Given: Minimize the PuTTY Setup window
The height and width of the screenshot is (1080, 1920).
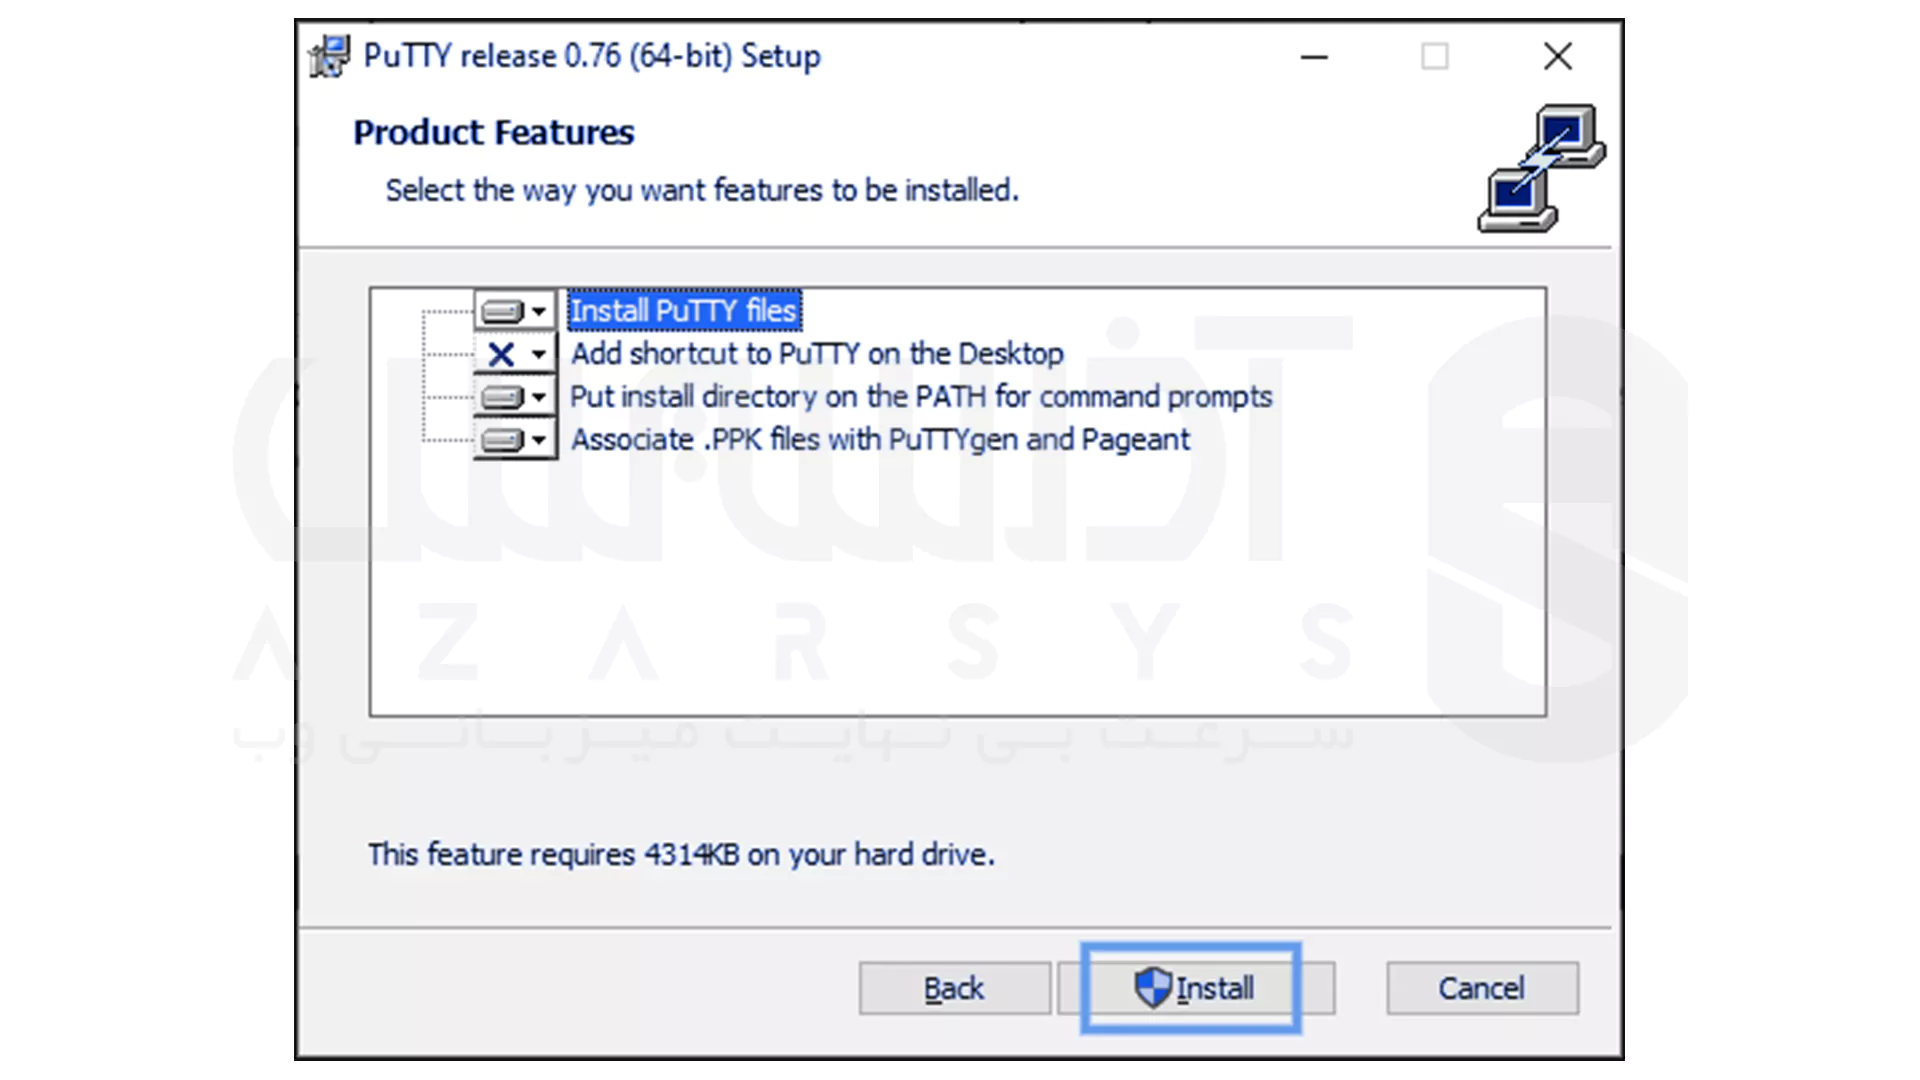Looking at the screenshot, I should (x=1314, y=57).
